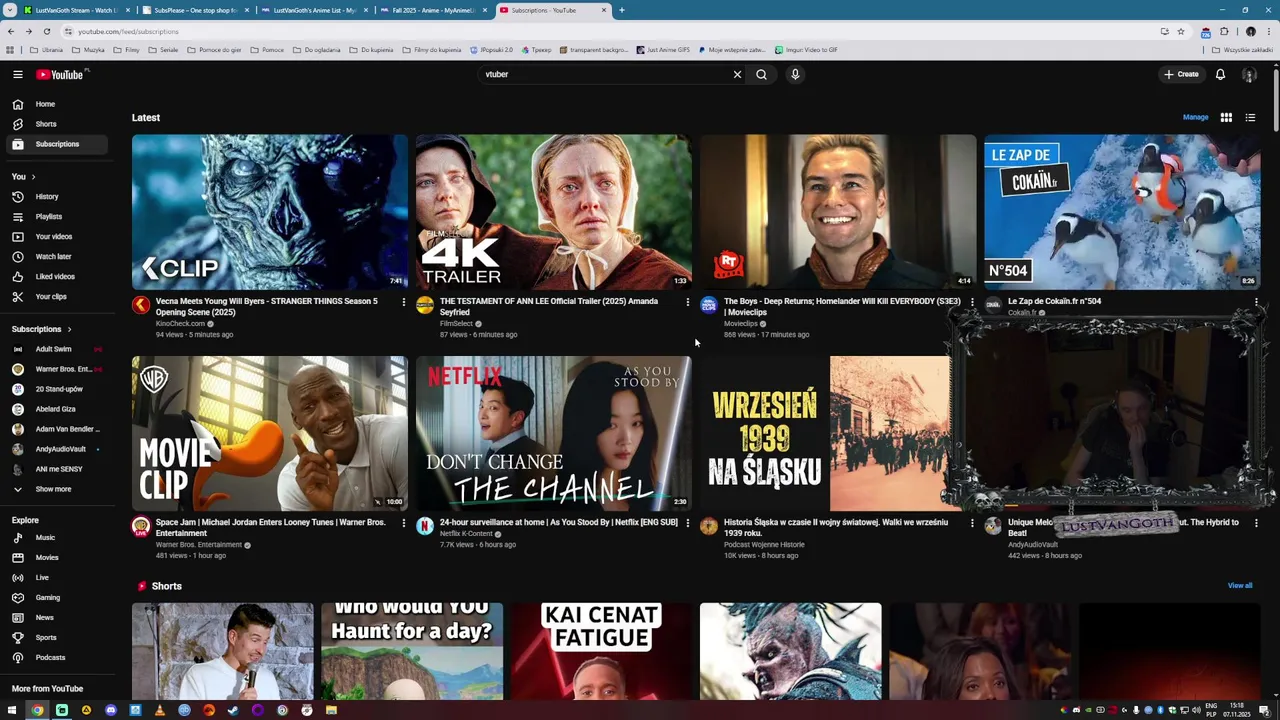Screen dimensions: 1280x720
Task: Open Filmy bookmark folder
Action: pos(127,49)
